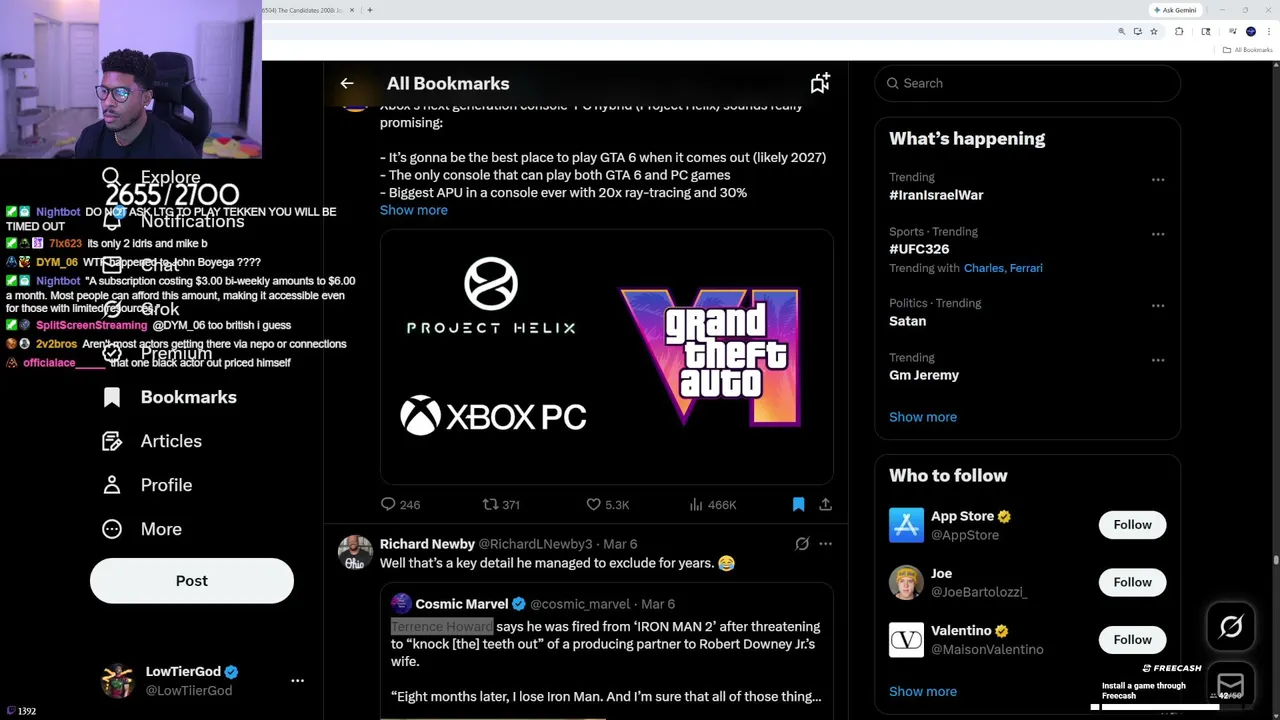Open the Project Helix GTA post image

click(607, 357)
